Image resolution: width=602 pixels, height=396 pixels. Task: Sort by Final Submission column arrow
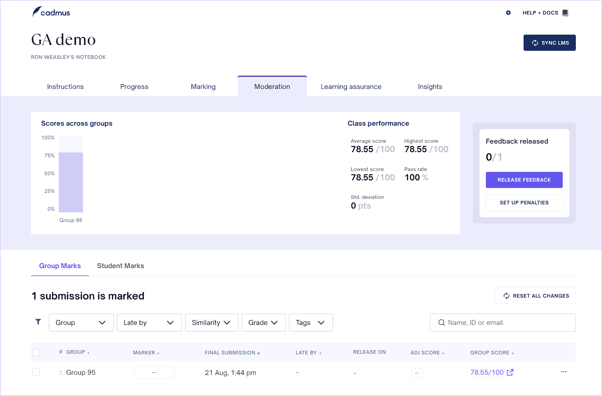click(259, 353)
